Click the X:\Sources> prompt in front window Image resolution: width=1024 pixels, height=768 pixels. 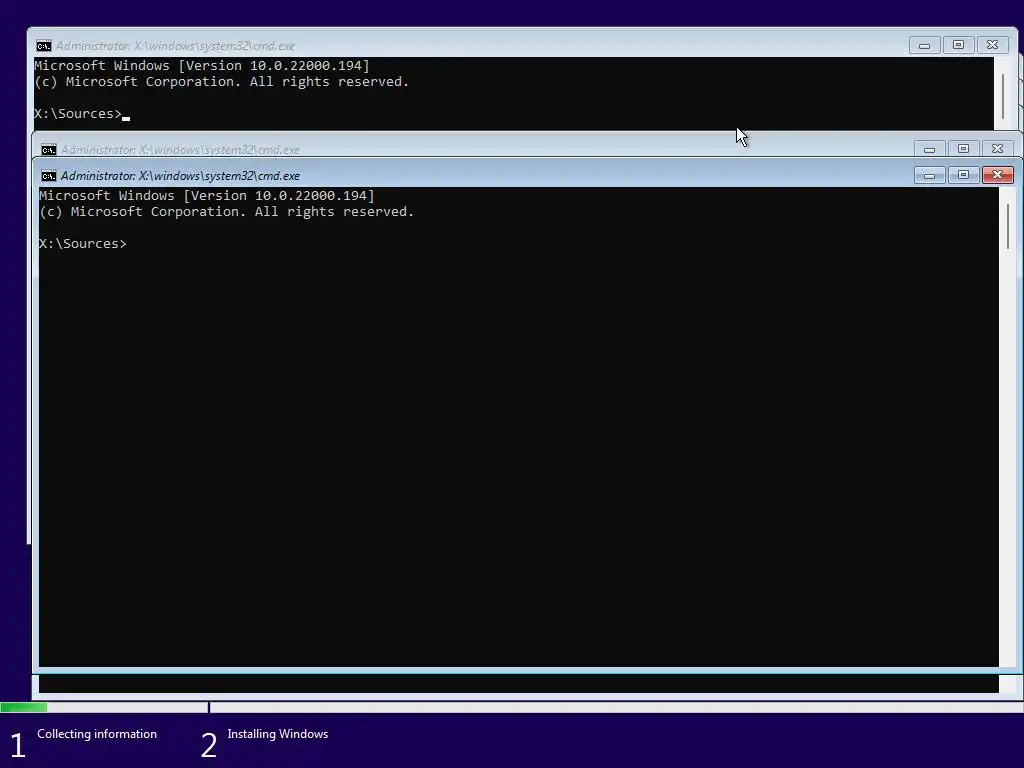click(x=82, y=244)
